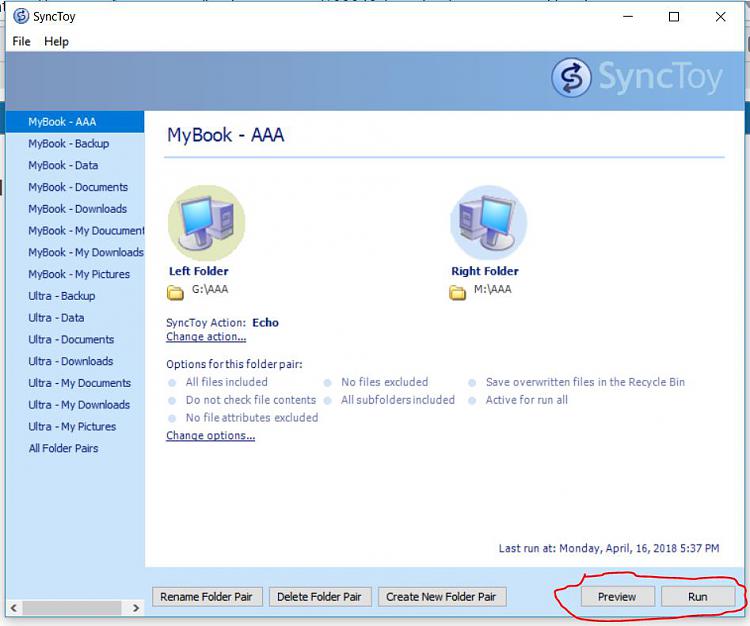This screenshot has height=626, width=750.
Task: Click the Right Folder computer icon
Action: tap(488, 223)
